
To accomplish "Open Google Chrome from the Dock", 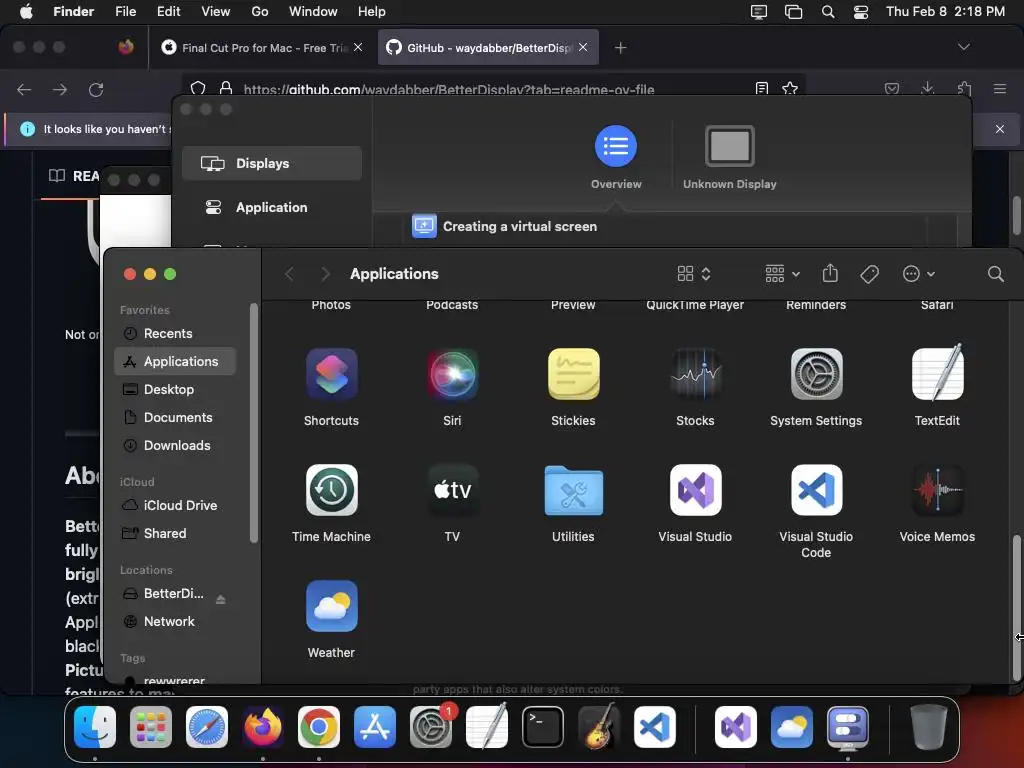I will pyautogui.click(x=319, y=727).
